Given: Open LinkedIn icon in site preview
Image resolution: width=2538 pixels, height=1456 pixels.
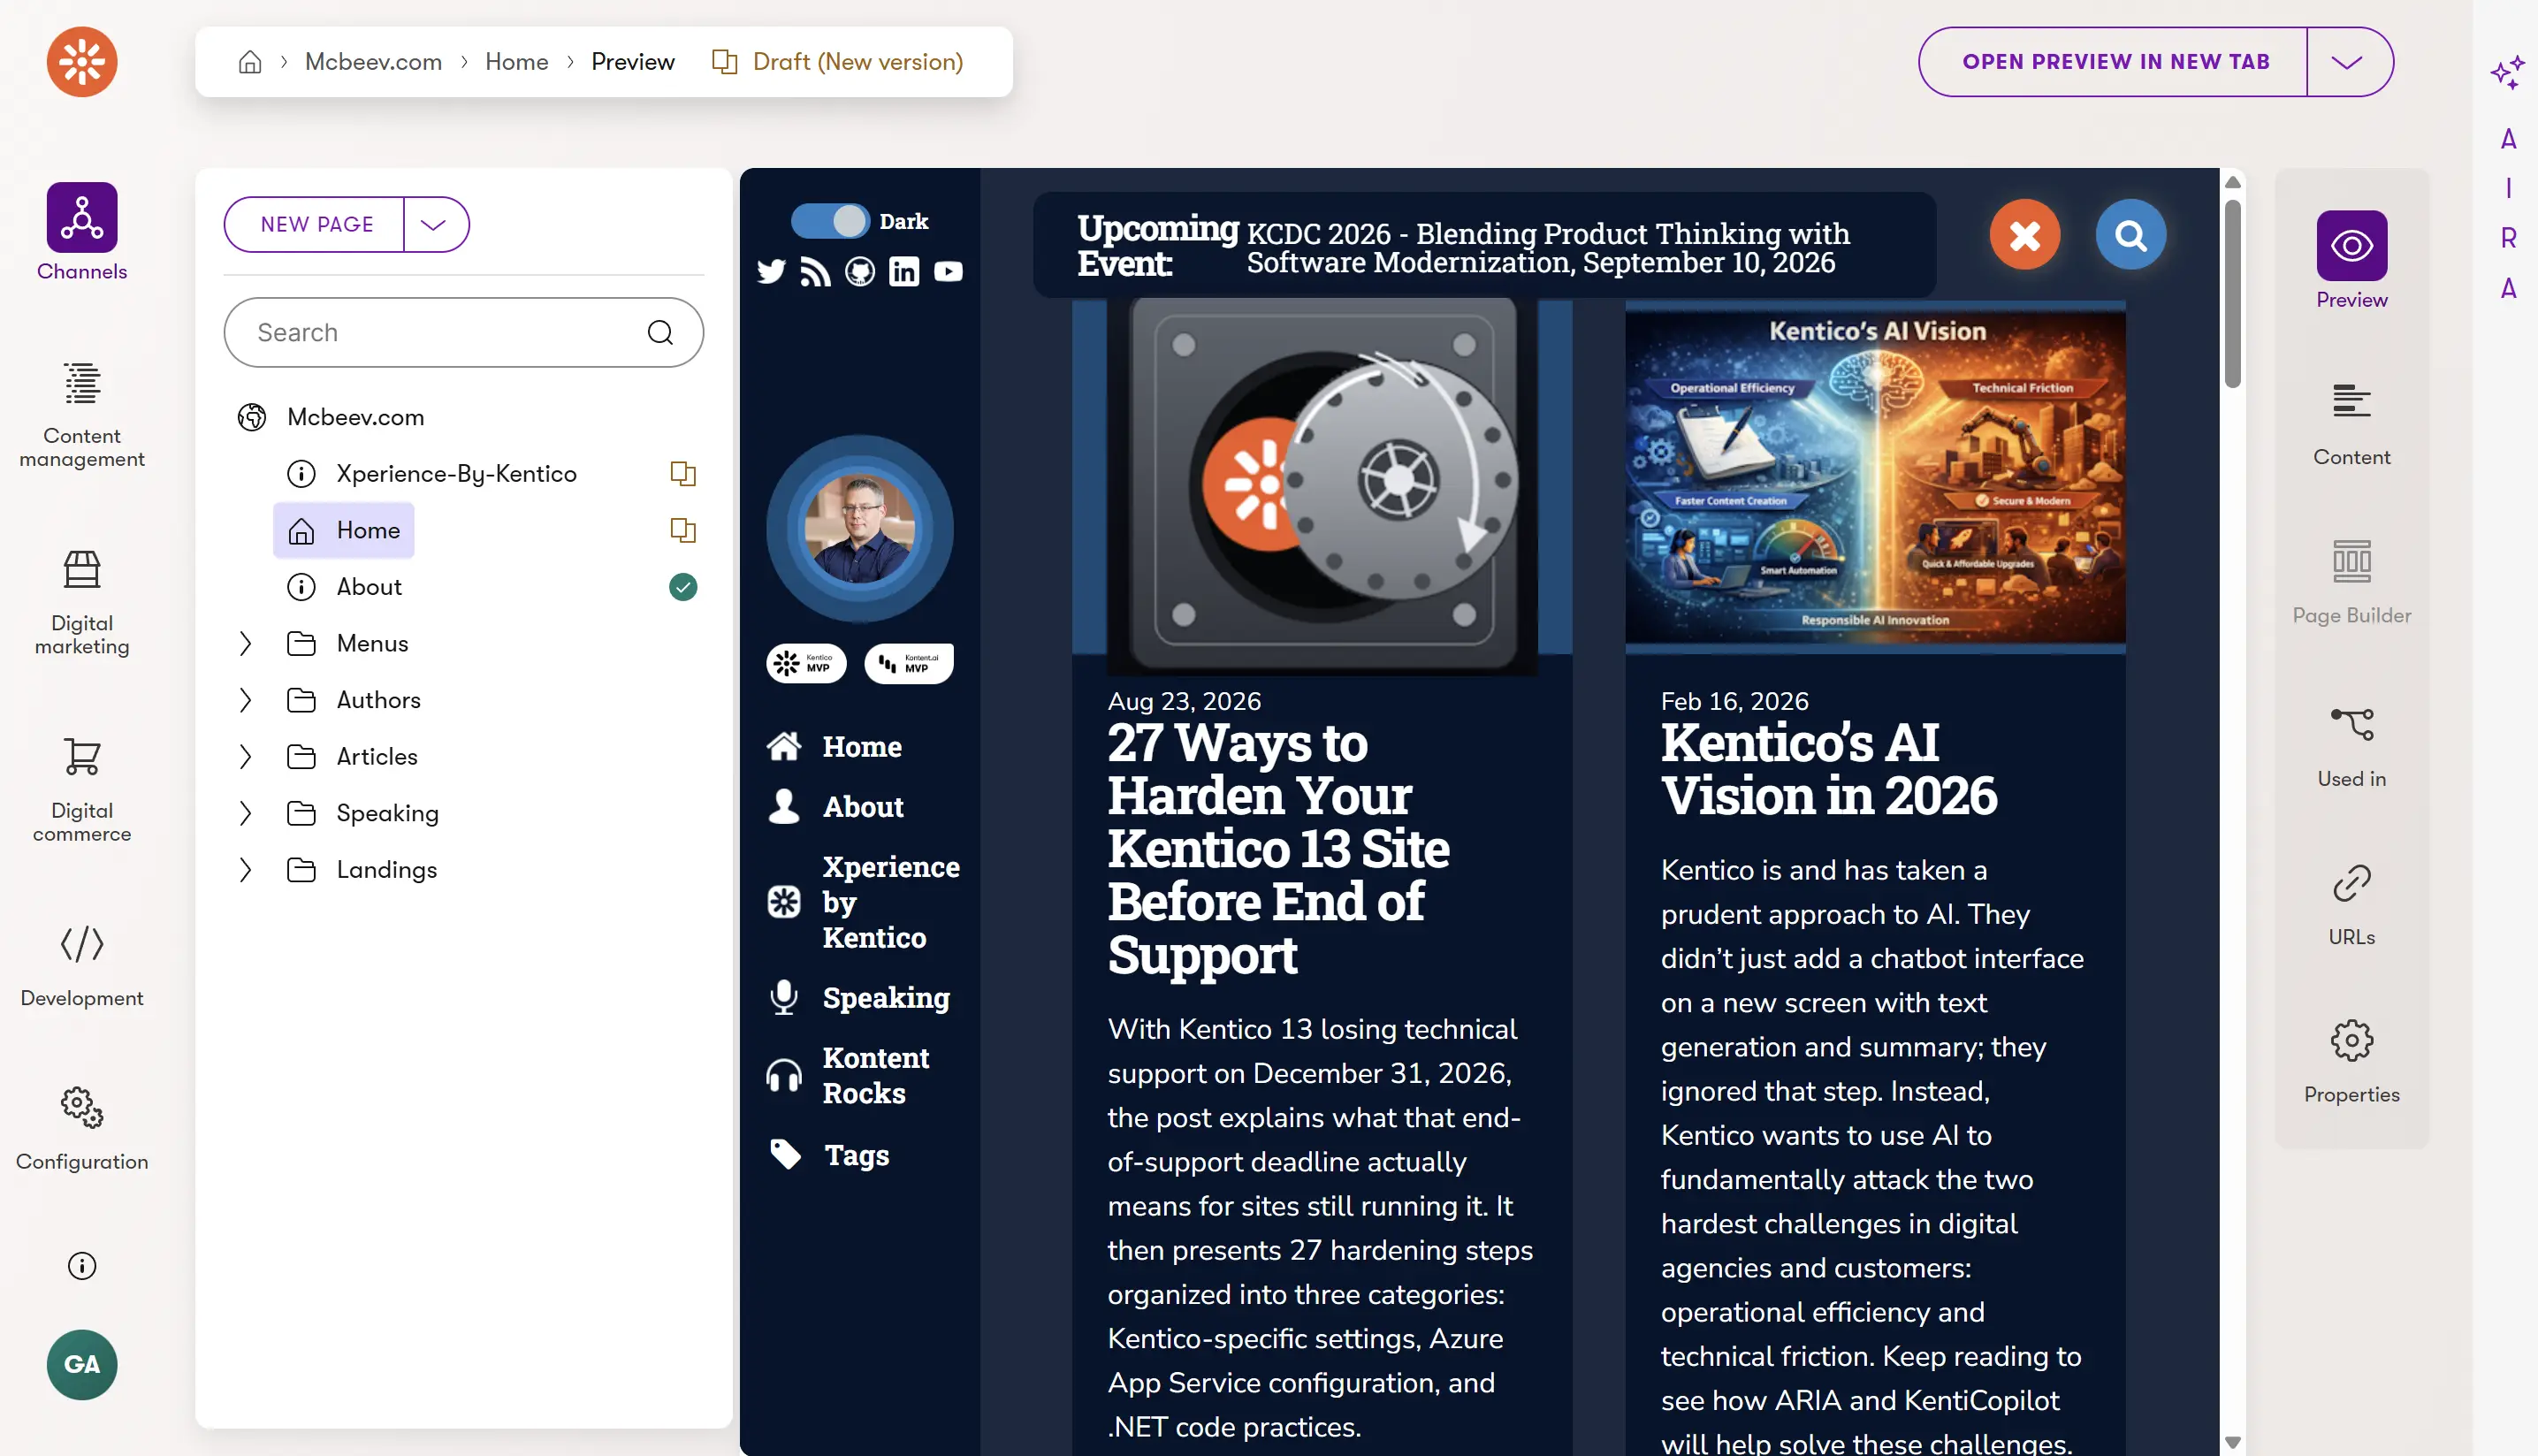Looking at the screenshot, I should tap(904, 271).
